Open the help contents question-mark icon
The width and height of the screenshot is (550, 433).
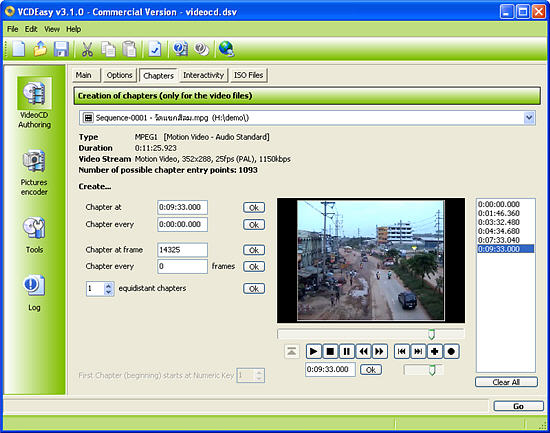[x=180, y=48]
